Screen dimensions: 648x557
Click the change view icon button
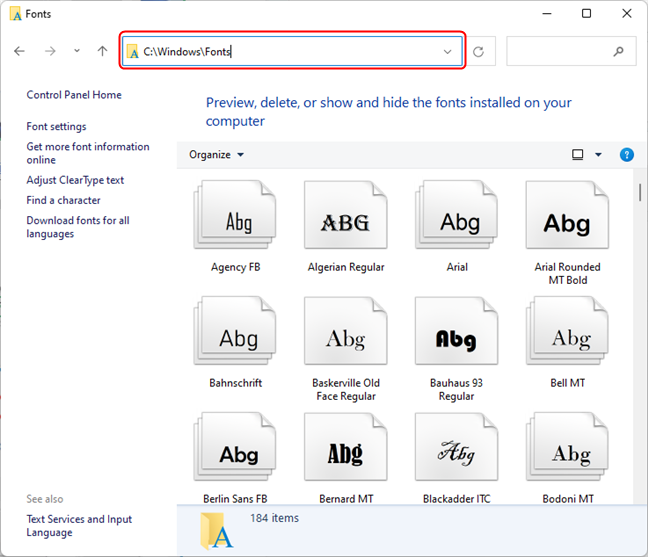click(577, 155)
